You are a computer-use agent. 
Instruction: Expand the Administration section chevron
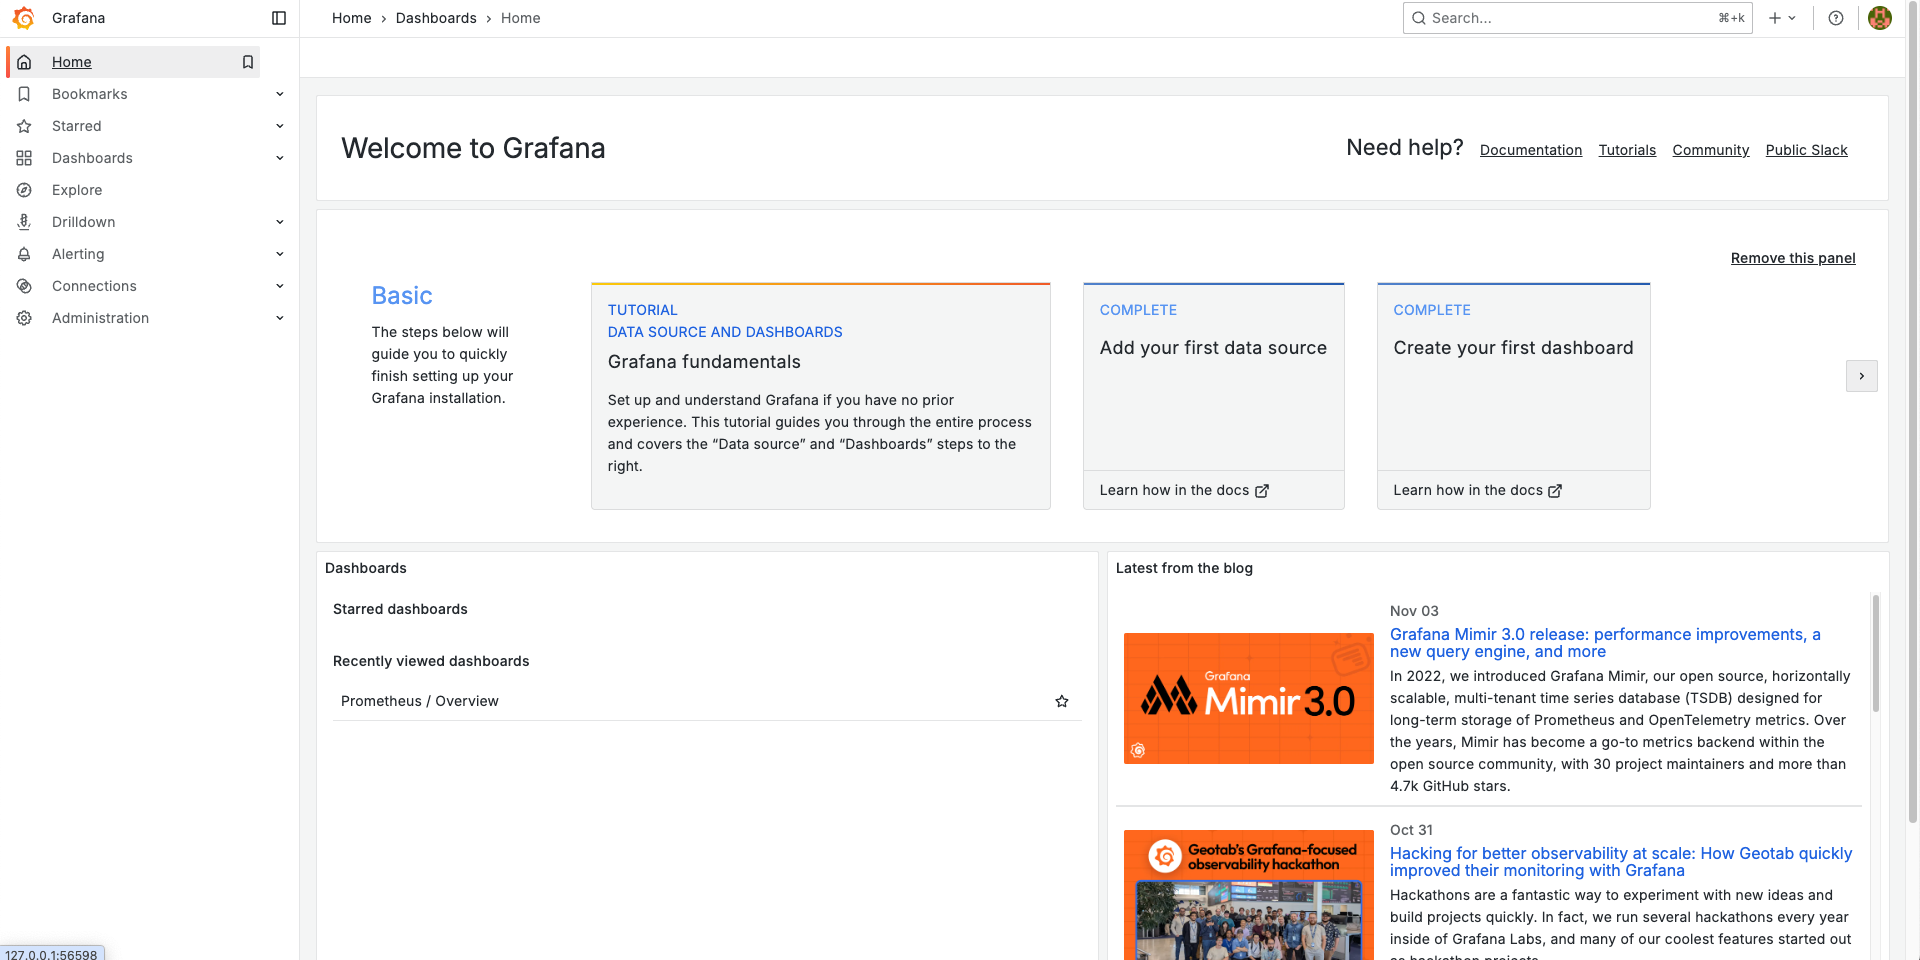coord(280,318)
